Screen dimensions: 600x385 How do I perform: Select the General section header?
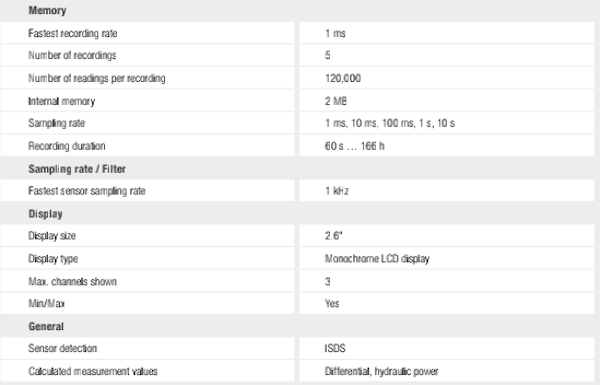(x=46, y=326)
